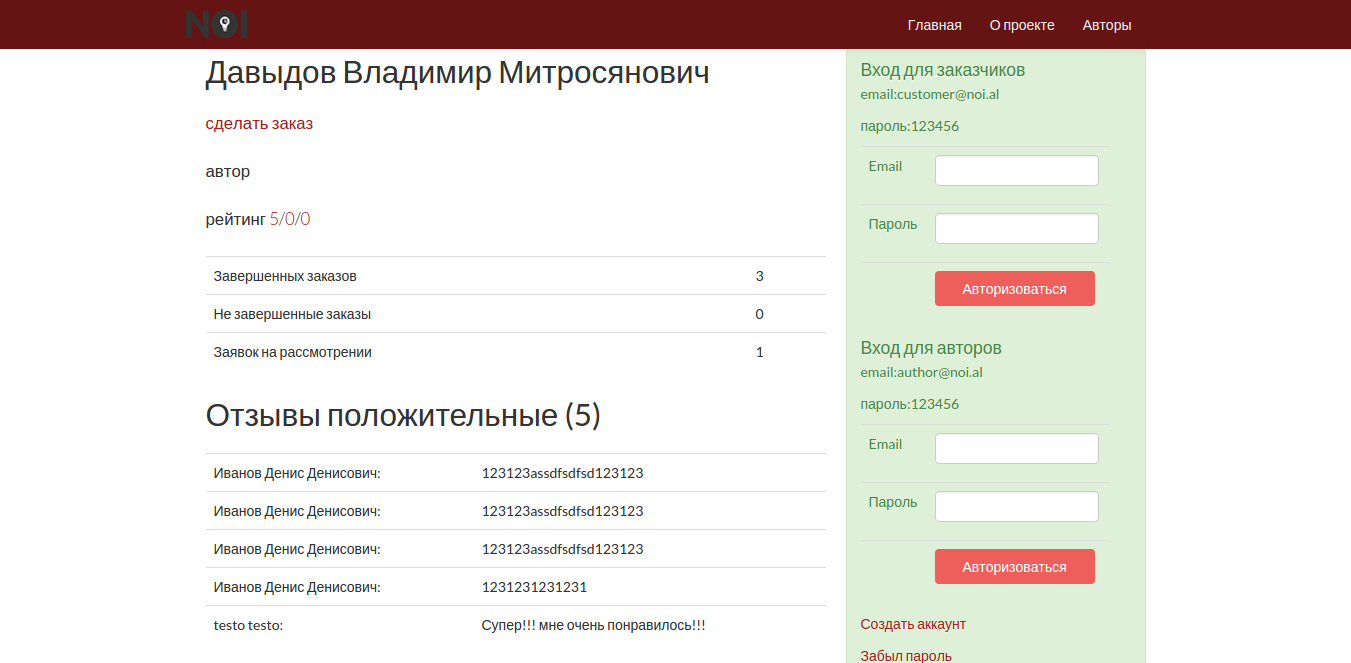Focus Пароль field for заказчиков login
The height and width of the screenshot is (663, 1351).
[x=1016, y=228]
